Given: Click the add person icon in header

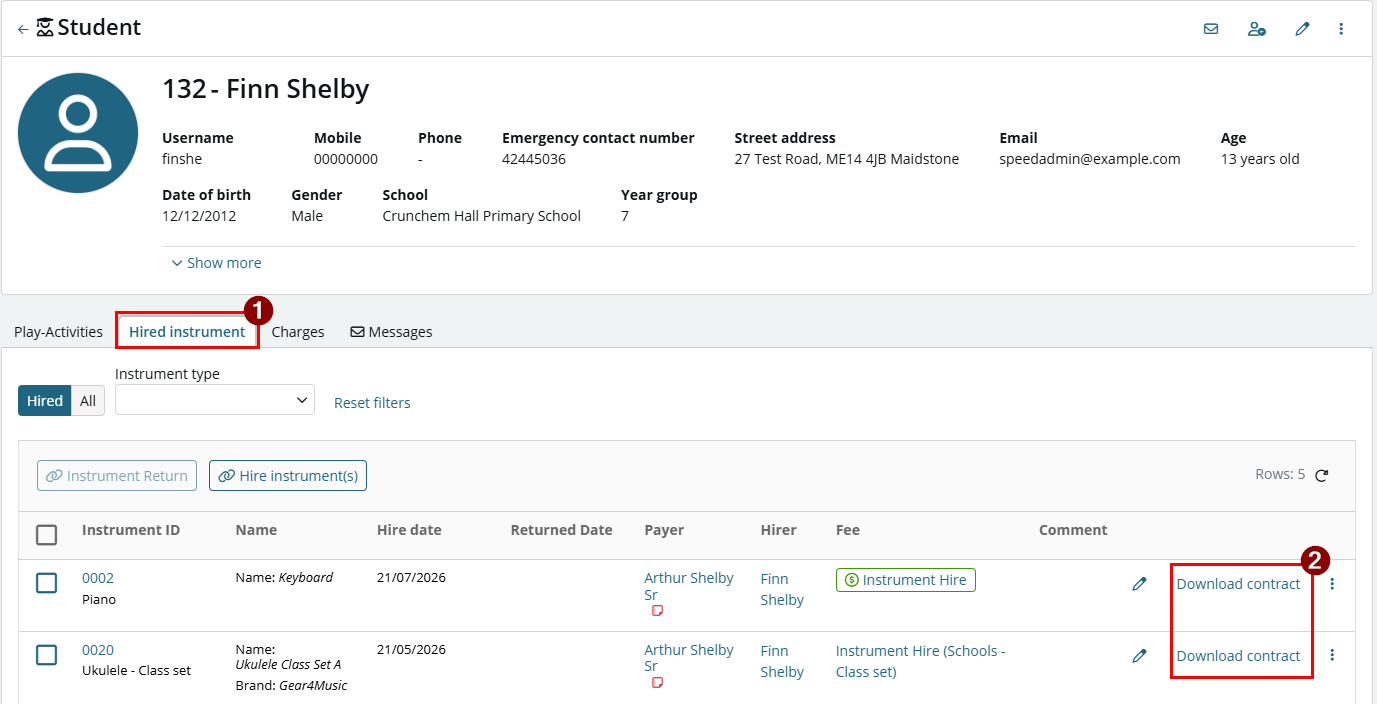Looking at the screenshot, I should pyautogui.click(x=1257, y=29).
